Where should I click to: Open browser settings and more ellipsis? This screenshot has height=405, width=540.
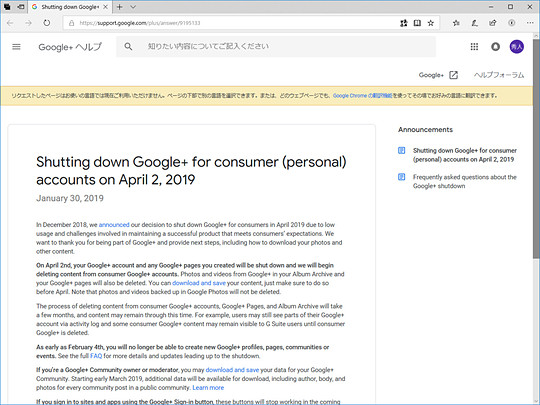(530, 23)
